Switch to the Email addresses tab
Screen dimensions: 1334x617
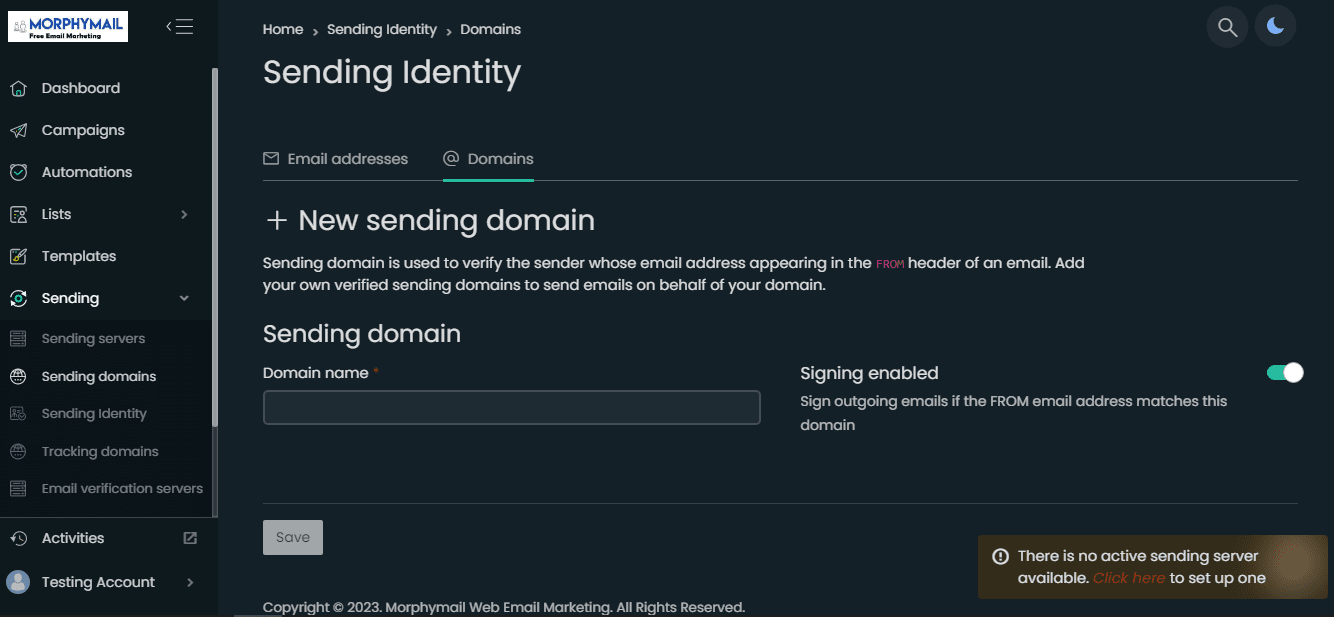click(336, 159)
